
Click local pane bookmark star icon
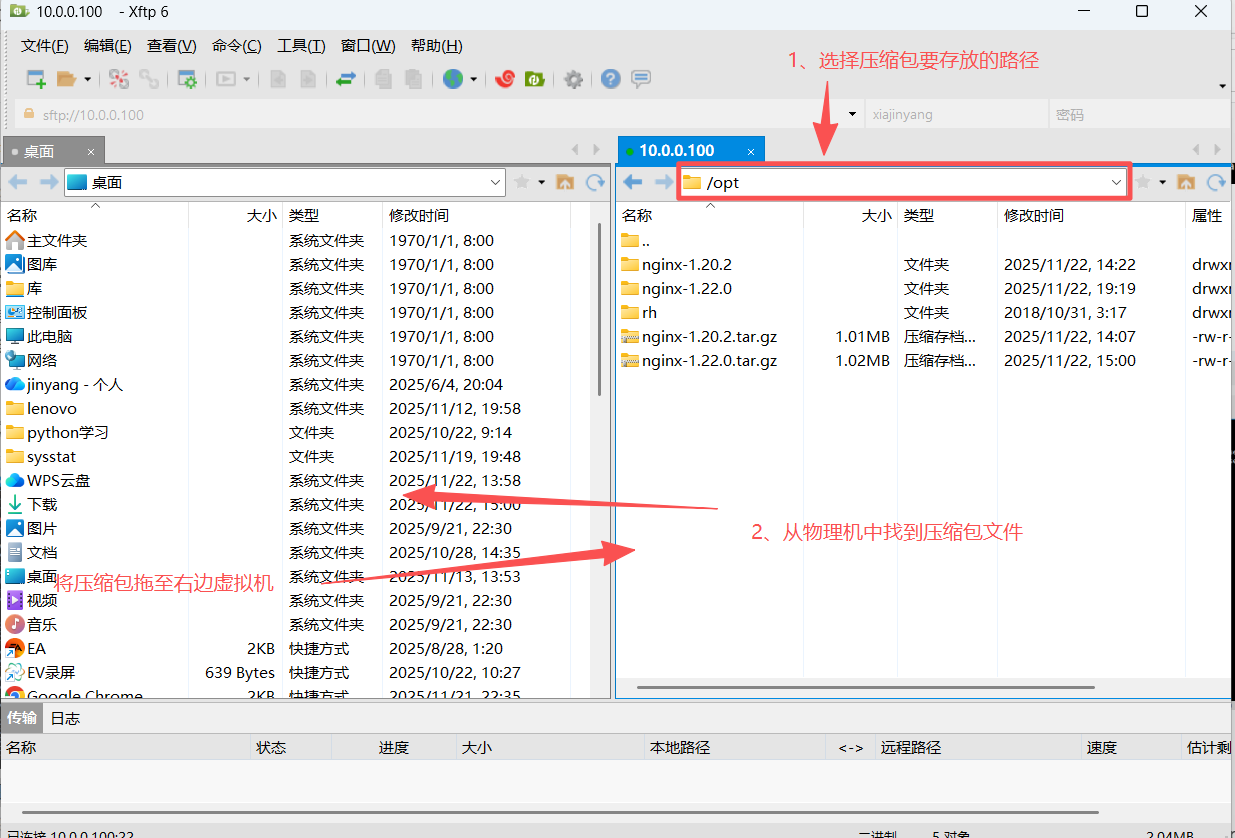click(x=522, y=182)
